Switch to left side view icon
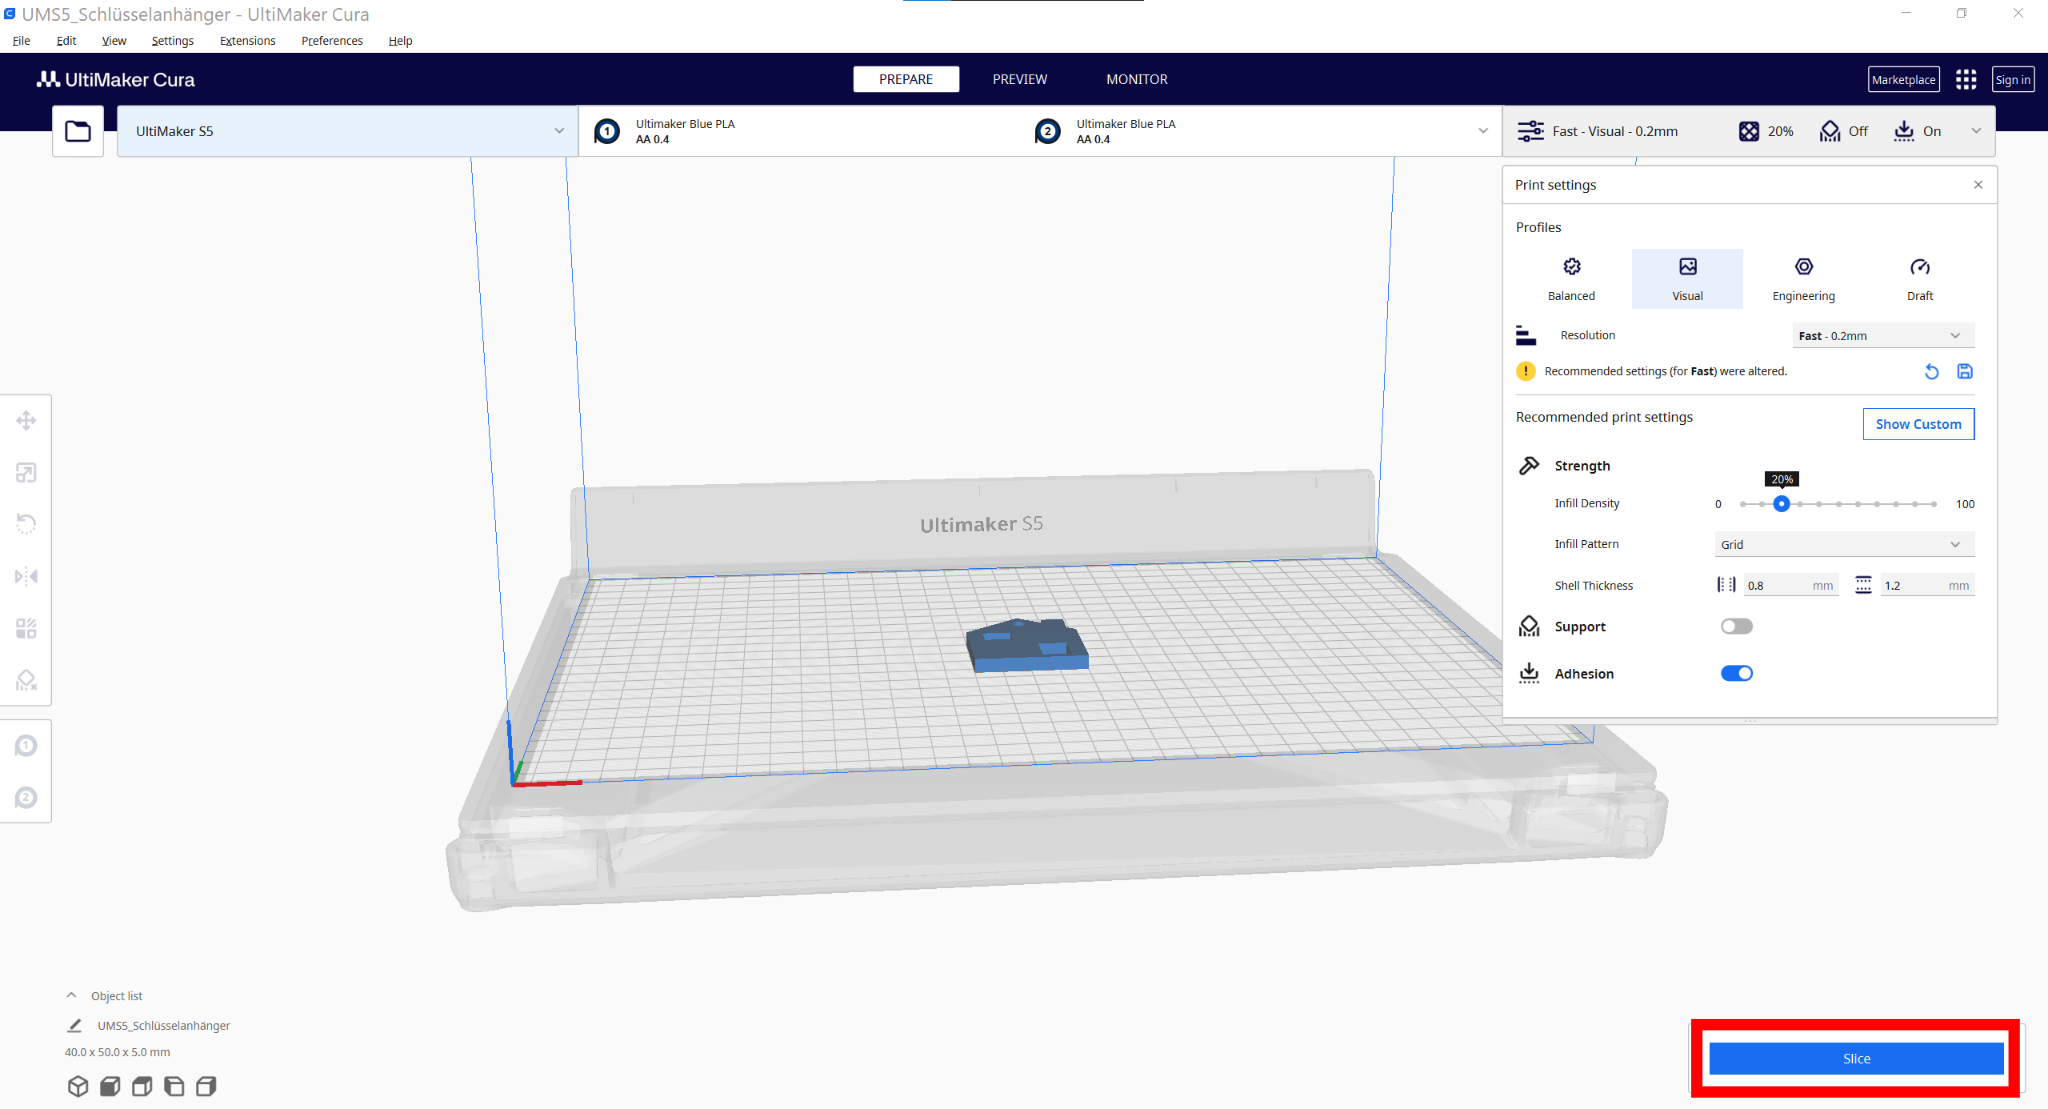This screenshot has width=2048, height=1109. [x=174, y=1086]
